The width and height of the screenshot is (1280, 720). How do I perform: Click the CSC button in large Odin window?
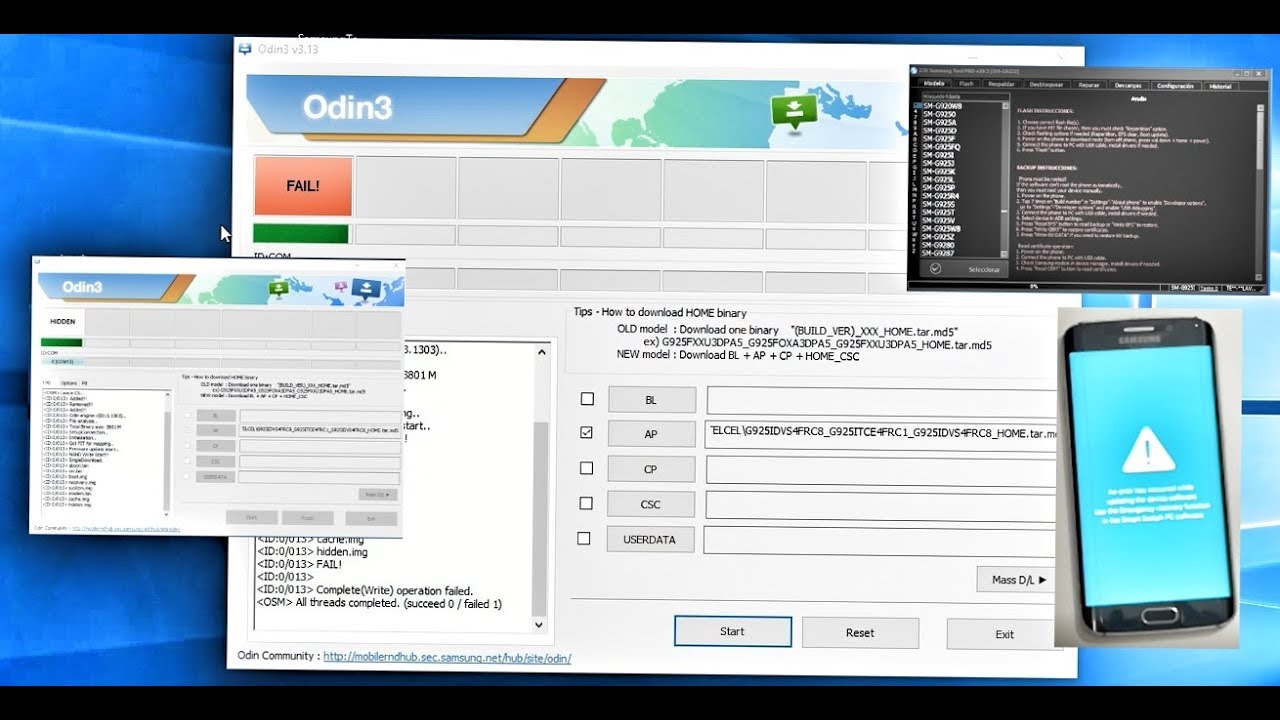[650, 504]
